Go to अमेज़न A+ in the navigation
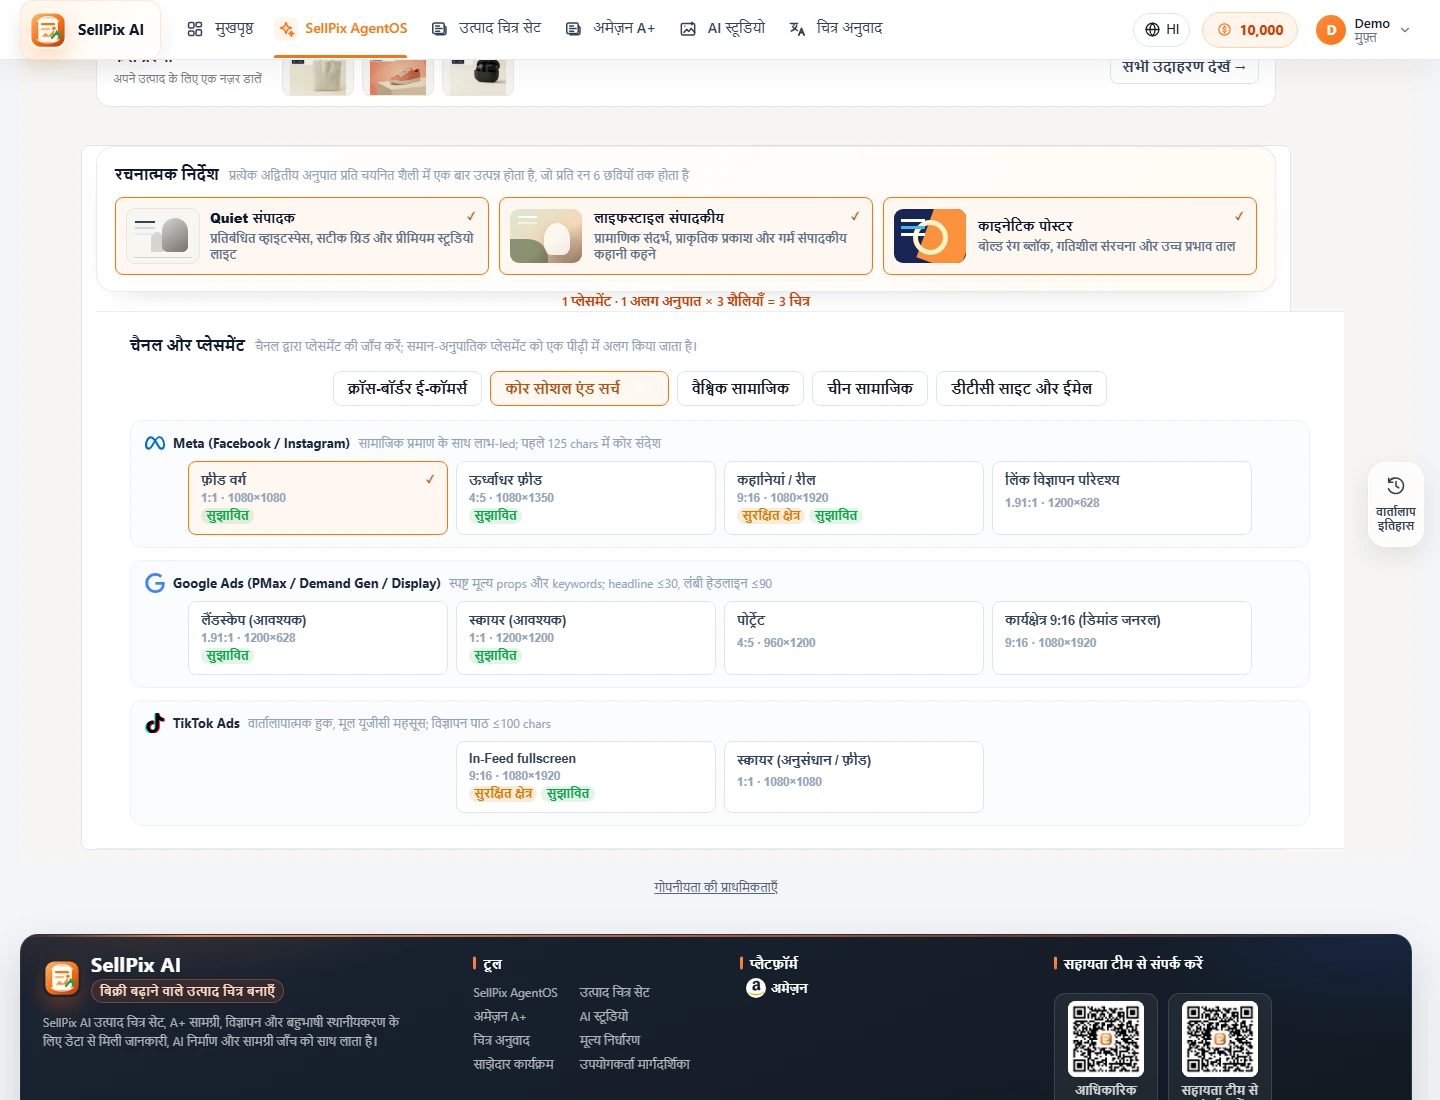Image resolution: width=1440 pixels, height=1100 pixels. pyautogui.click(x=610, y=29)
